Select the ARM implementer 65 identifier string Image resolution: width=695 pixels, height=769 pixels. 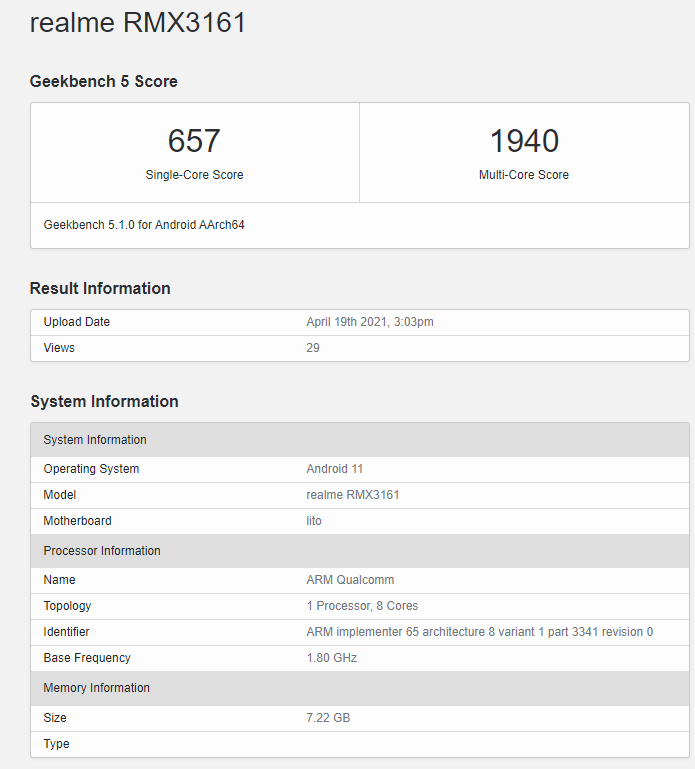coord(480,632)
